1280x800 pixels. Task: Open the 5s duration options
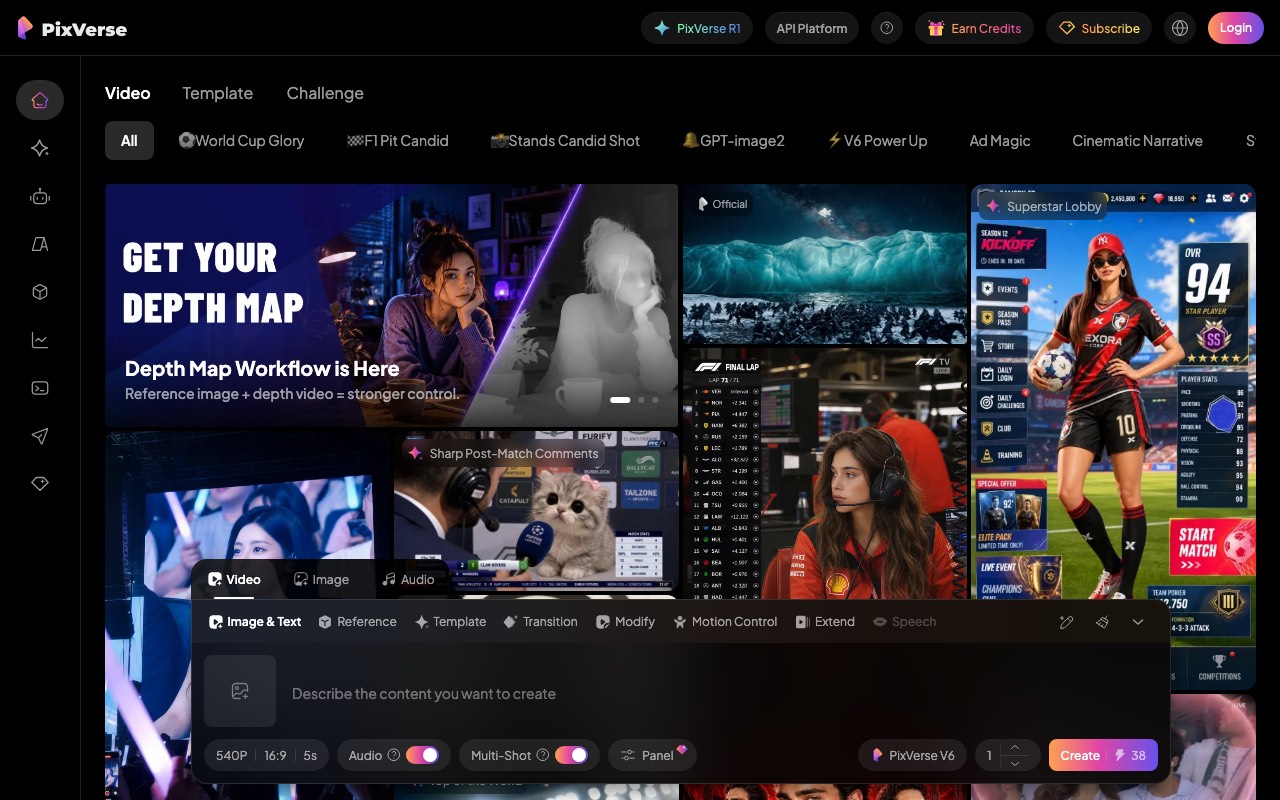click(310, 755)
